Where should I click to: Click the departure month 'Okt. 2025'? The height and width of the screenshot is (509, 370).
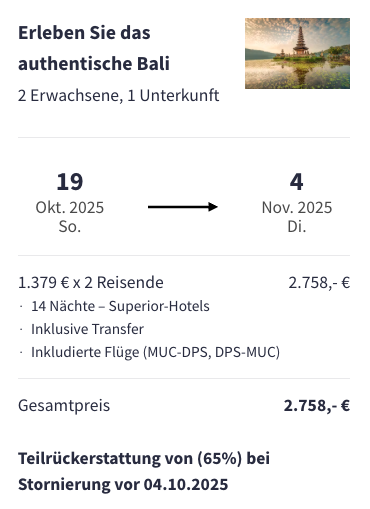point(70,207)
